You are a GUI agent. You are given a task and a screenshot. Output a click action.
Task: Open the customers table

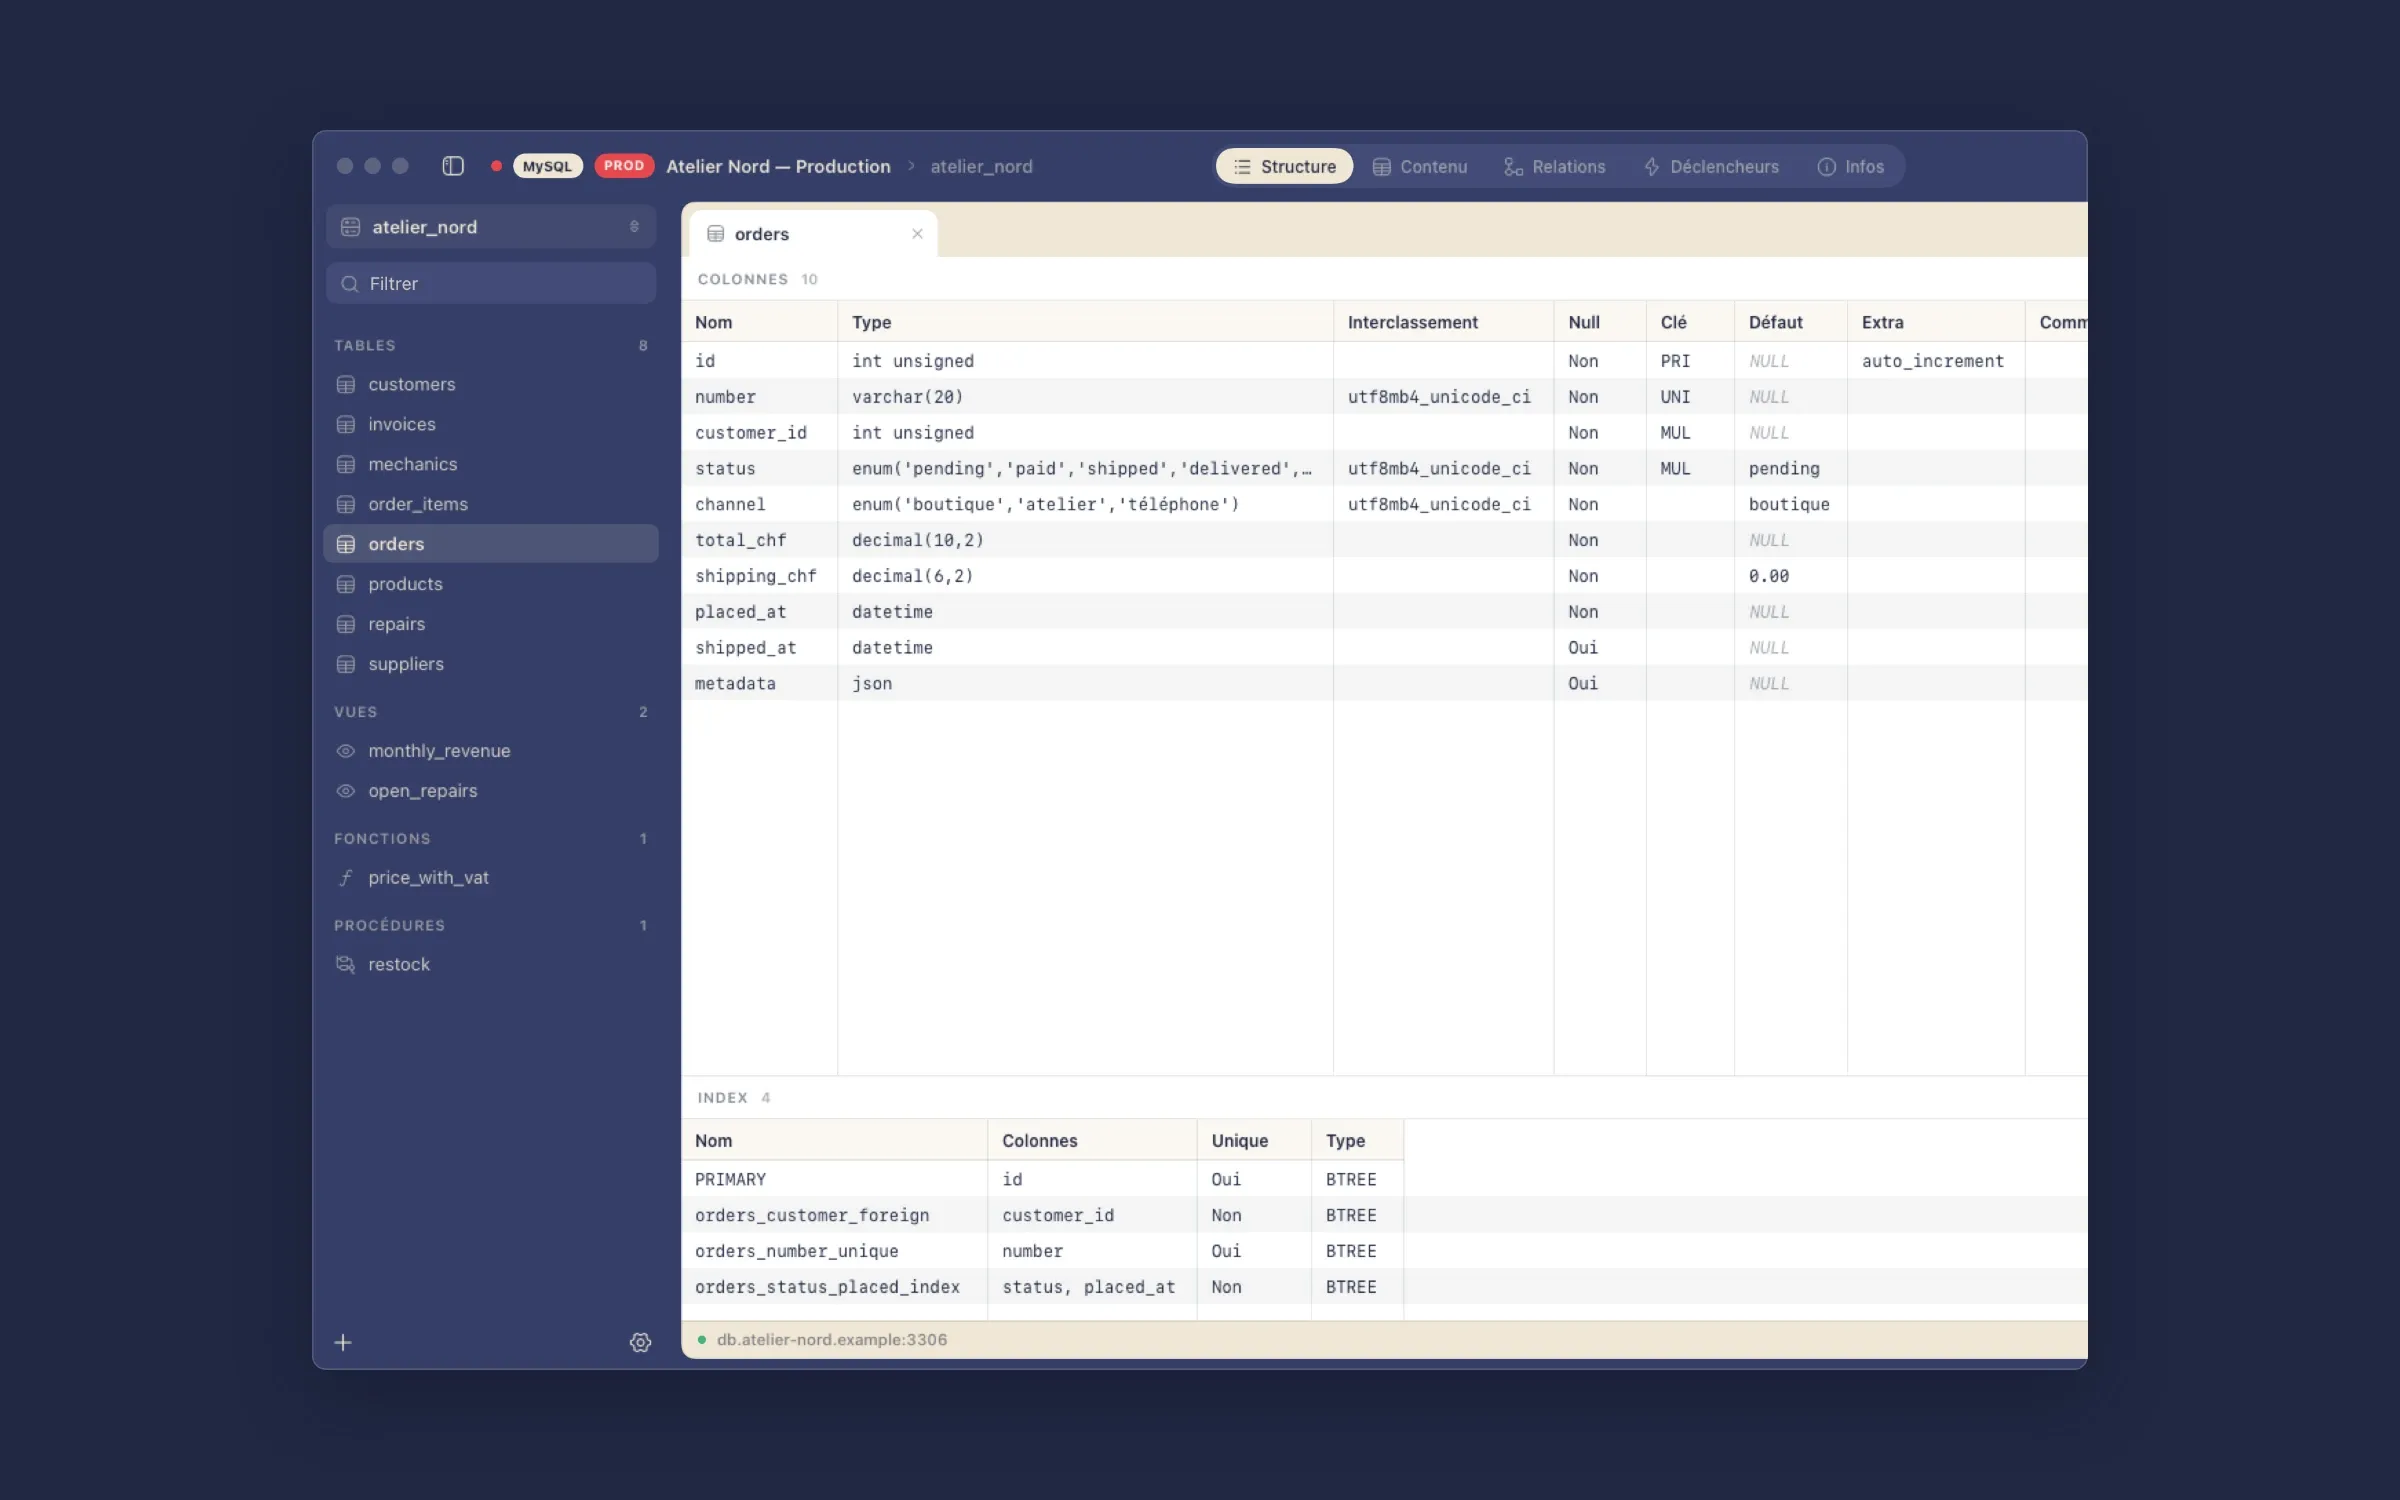(491, 384)
